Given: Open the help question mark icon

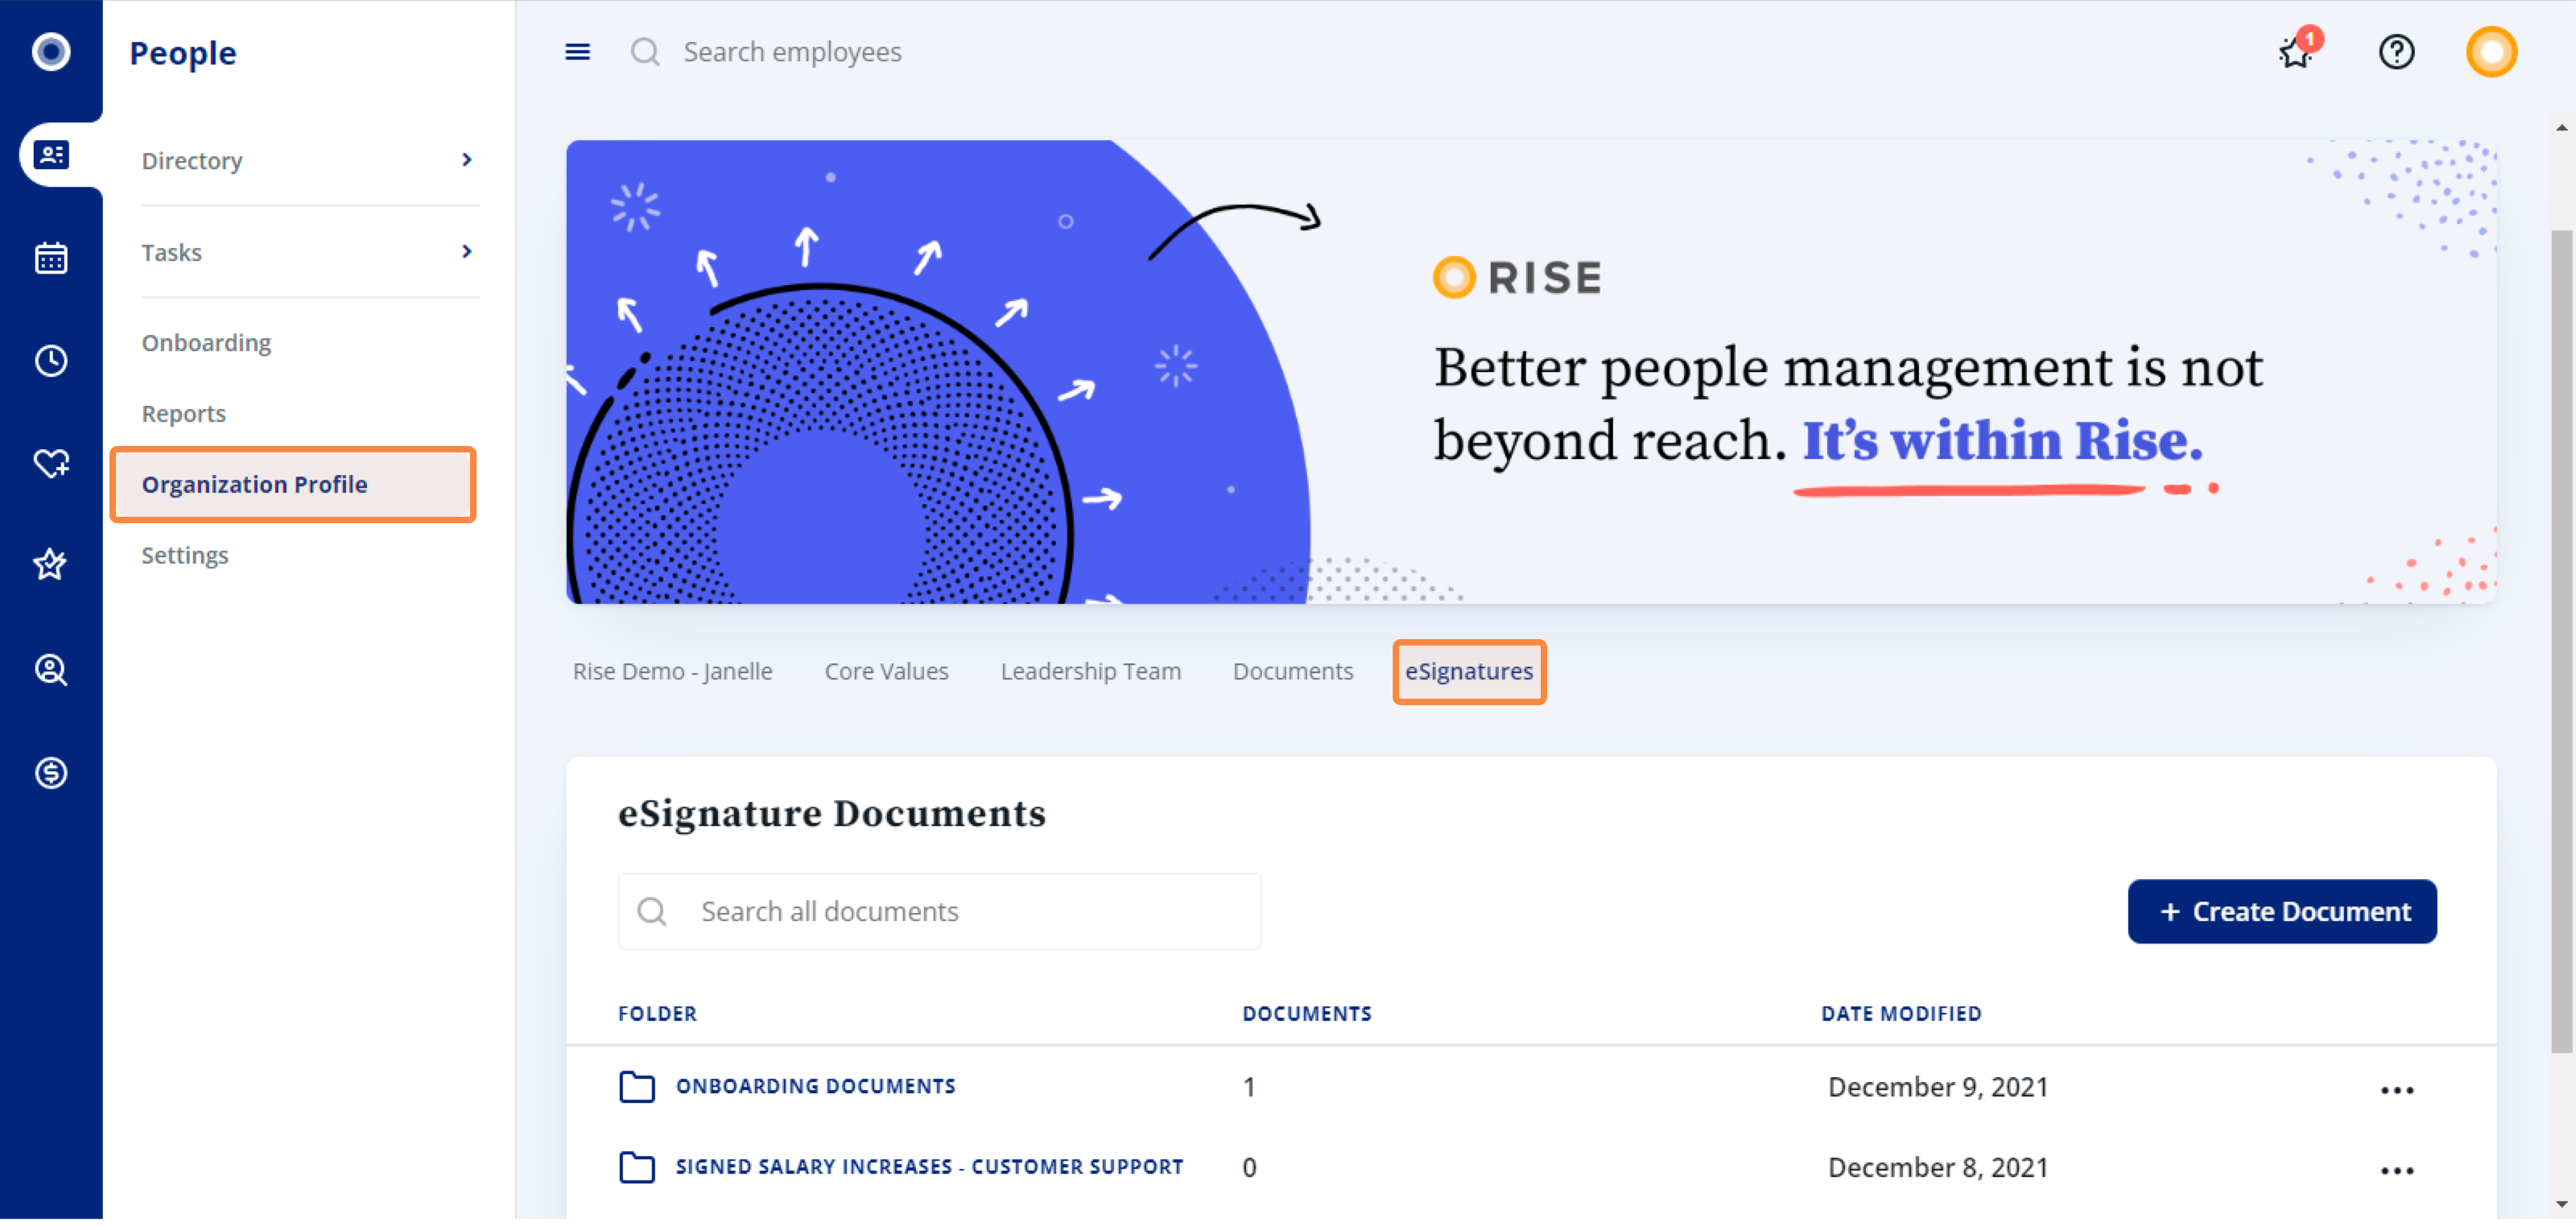Looking at the screenshot, I should [2398, 52].
